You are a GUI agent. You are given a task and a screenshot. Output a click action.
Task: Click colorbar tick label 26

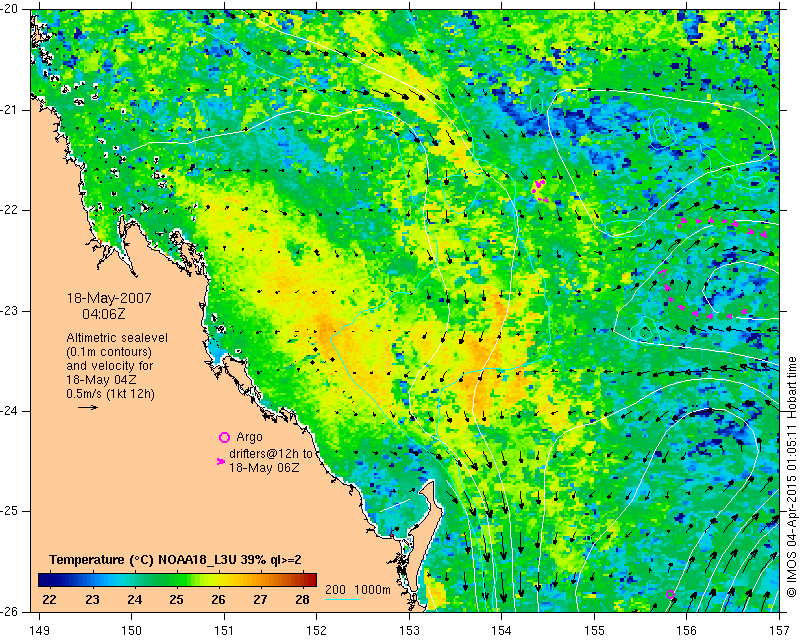click(218, 599)
